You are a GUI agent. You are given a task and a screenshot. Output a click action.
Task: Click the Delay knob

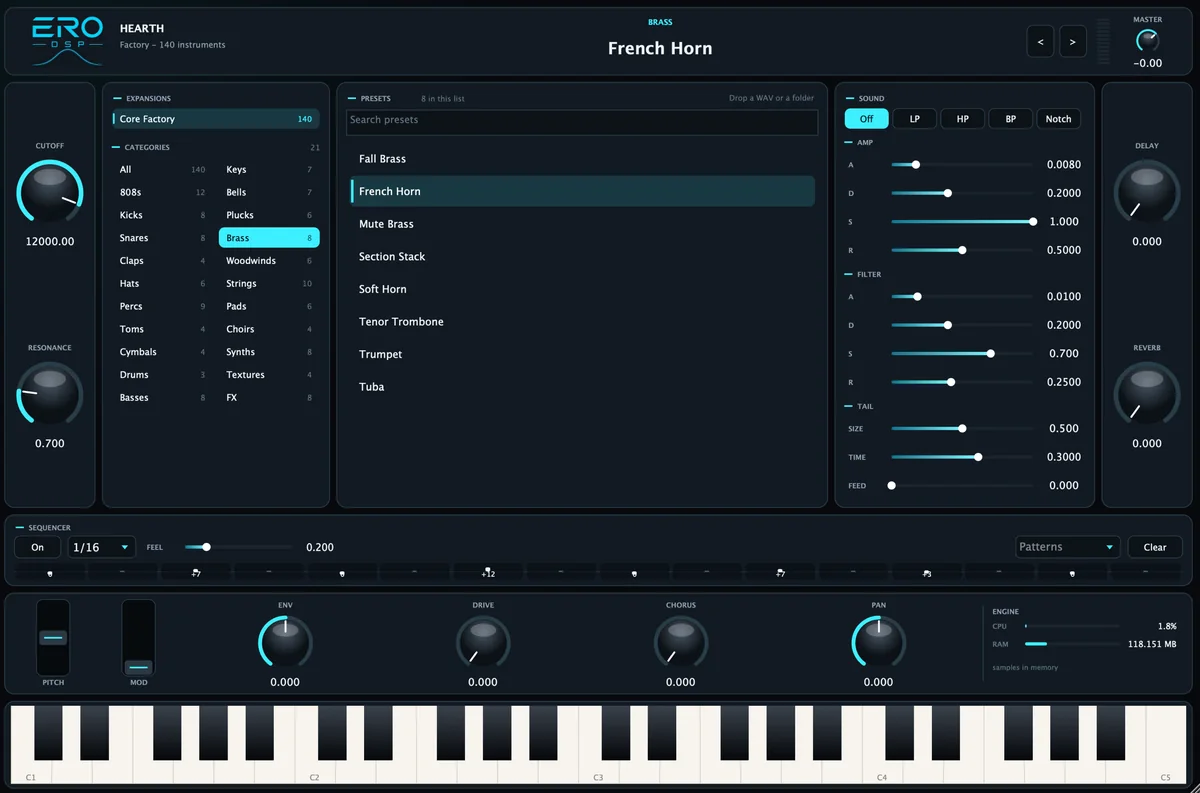tap(1147, 192)
